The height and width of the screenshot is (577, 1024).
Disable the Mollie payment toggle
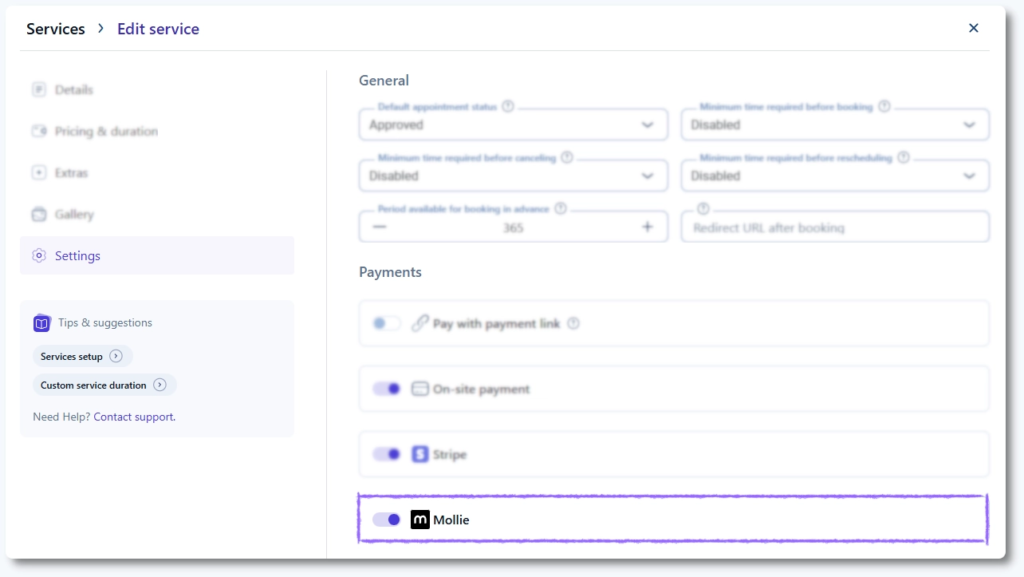[387, 520]
